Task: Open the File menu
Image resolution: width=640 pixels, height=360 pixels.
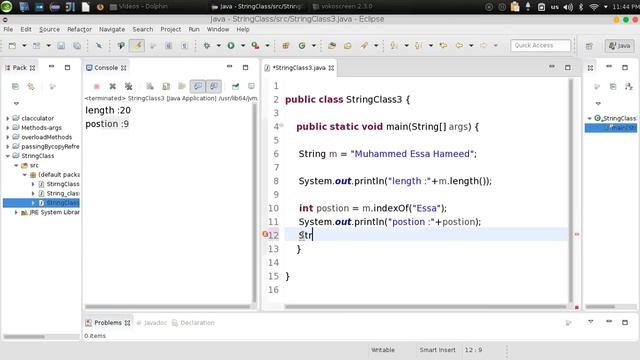Action: (x=8, y=29)
